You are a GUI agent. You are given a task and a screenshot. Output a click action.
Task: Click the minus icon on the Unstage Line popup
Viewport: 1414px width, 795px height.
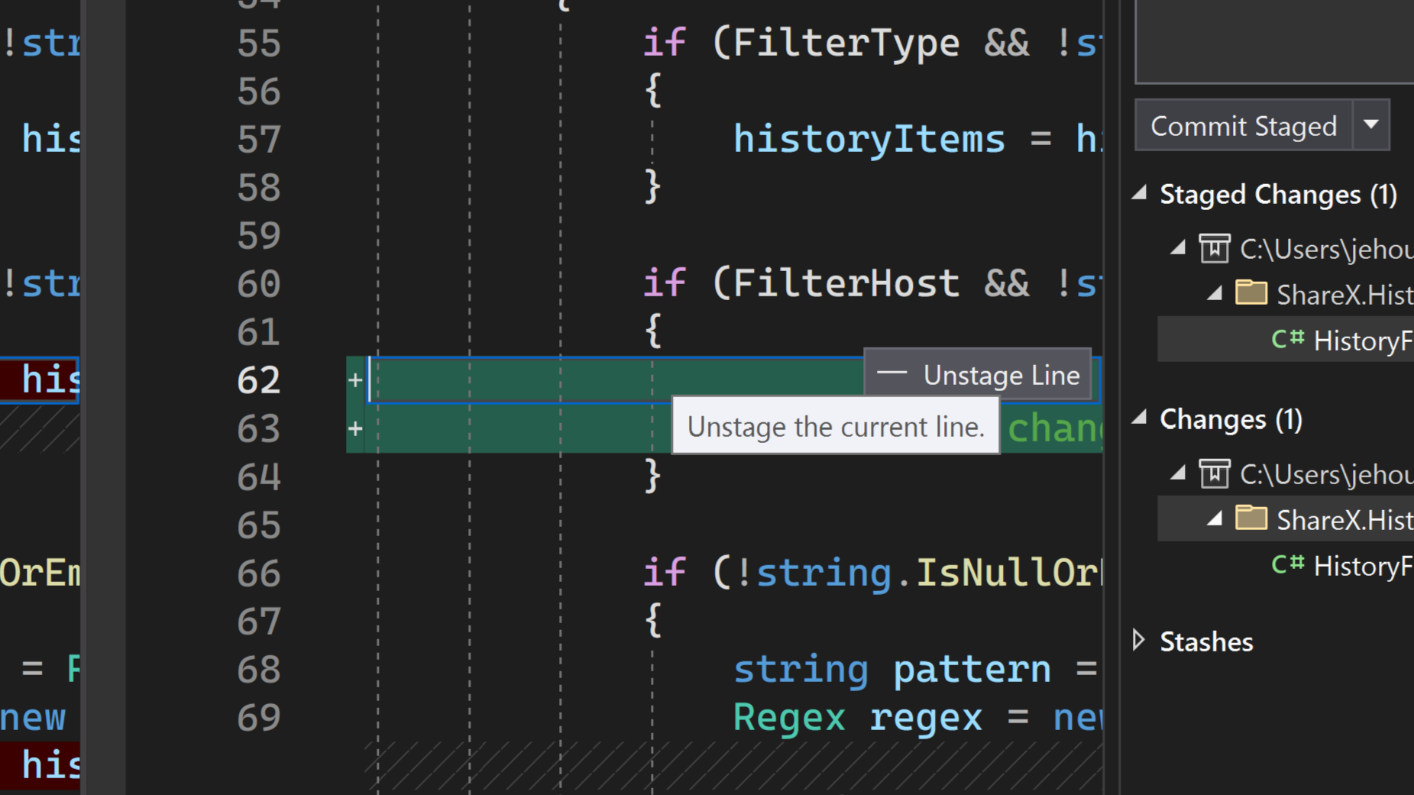click(x=891, y=374)
